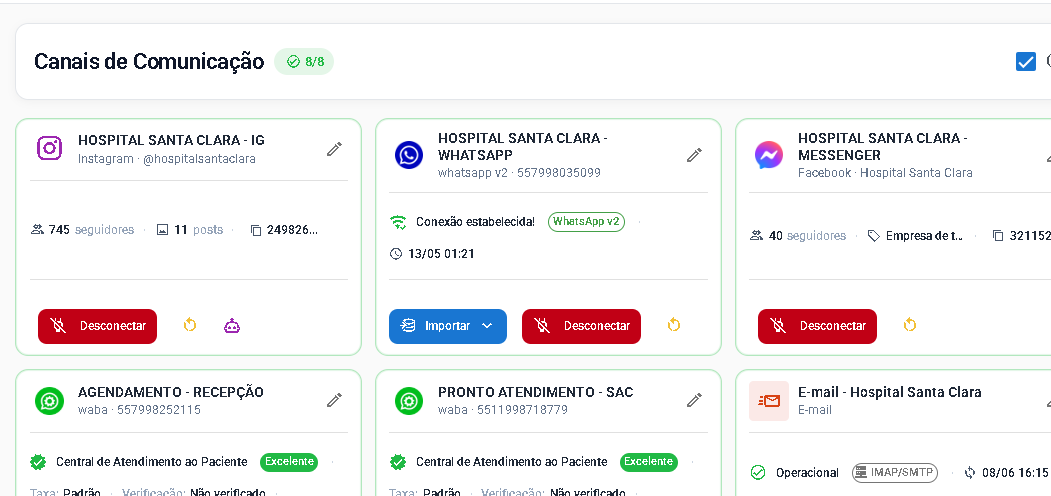
Task: Restart the WhatsApp v2 channel connection
Action: click(674, 326)
